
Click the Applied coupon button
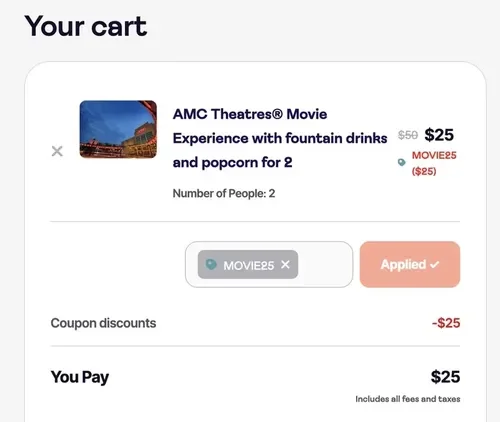click(410, 264)
